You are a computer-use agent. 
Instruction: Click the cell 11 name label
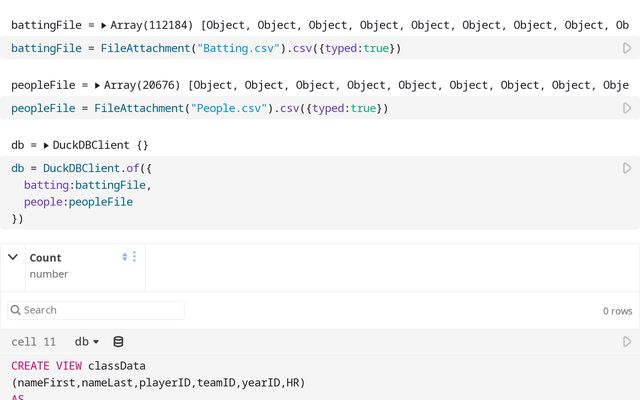click(33, 342)
